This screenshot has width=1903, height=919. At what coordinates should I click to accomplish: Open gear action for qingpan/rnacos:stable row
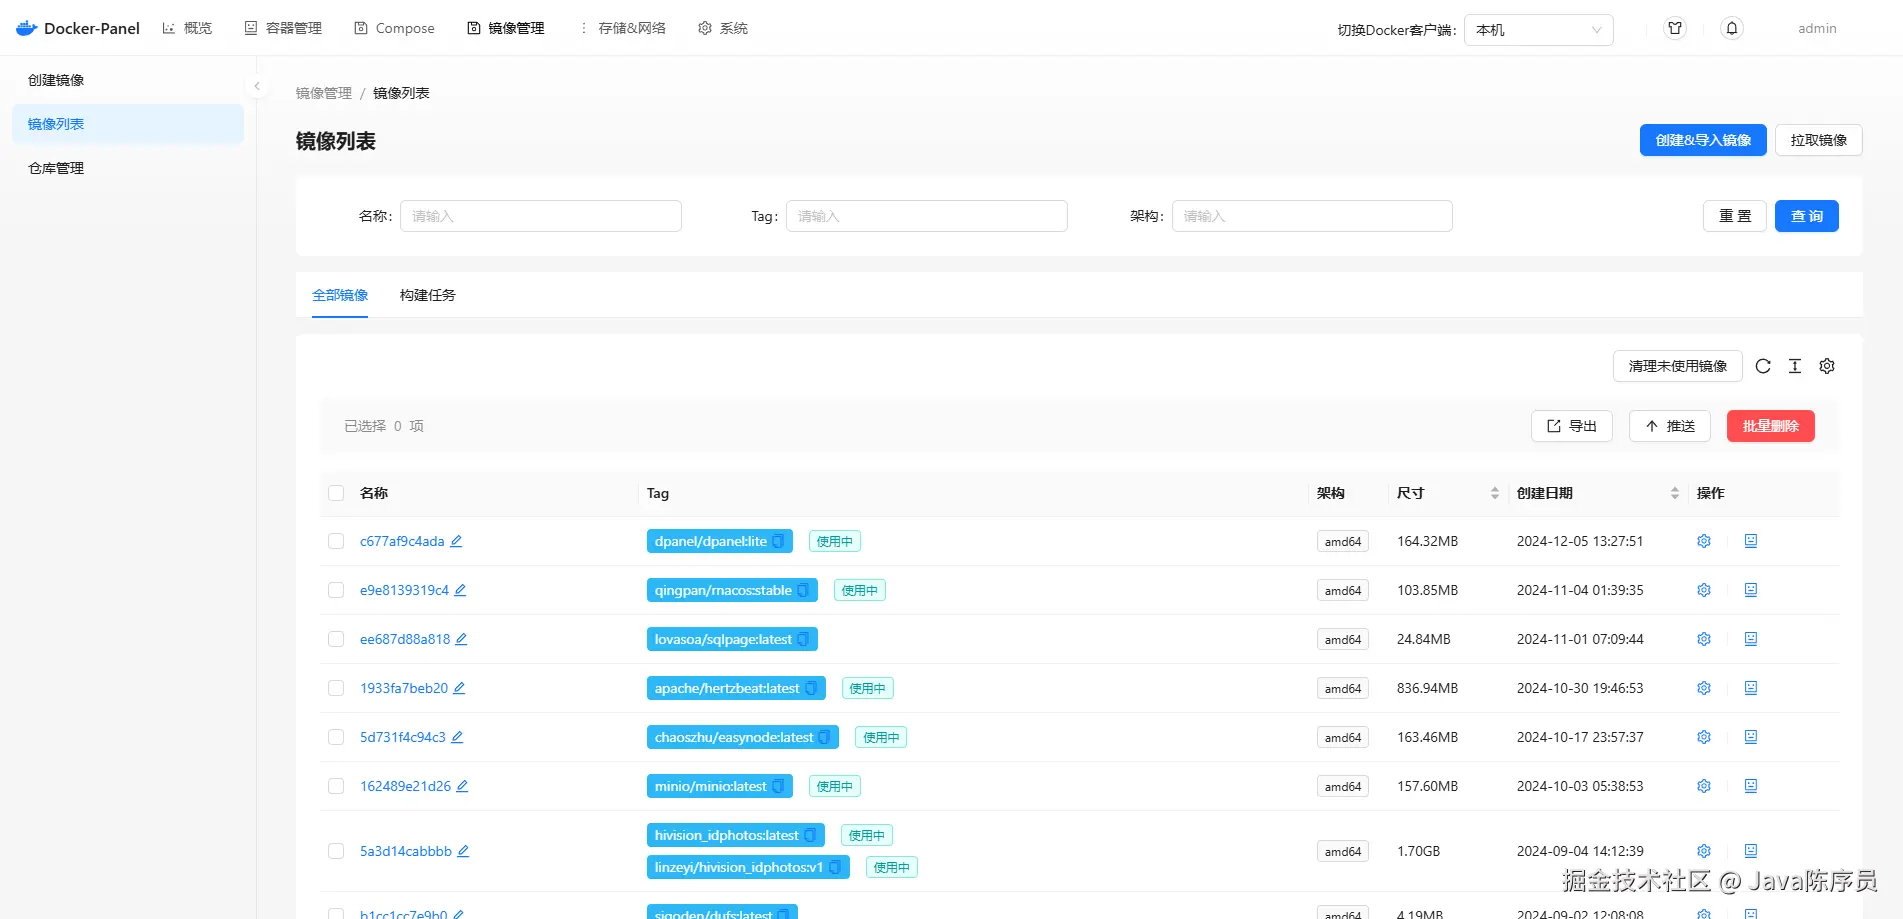(1704, 590)
